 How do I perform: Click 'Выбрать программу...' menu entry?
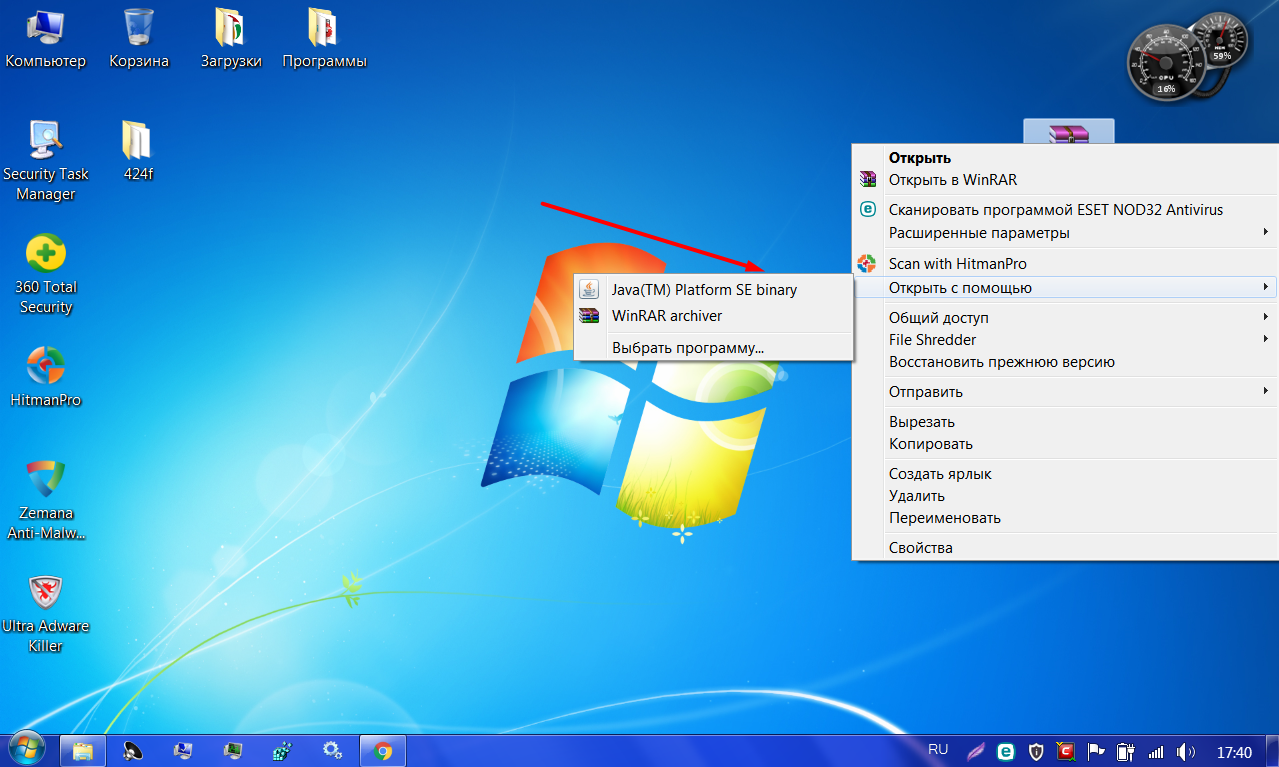[687, 348]
